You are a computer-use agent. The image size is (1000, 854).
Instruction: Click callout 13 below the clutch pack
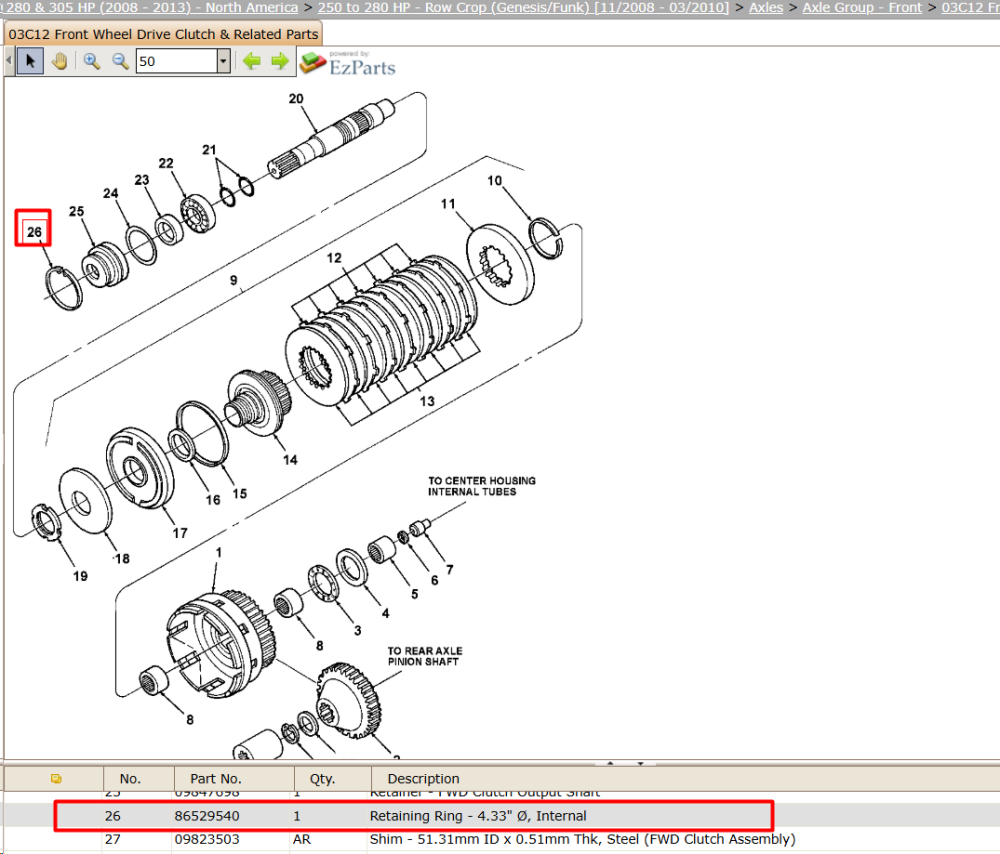coord(427,401)
